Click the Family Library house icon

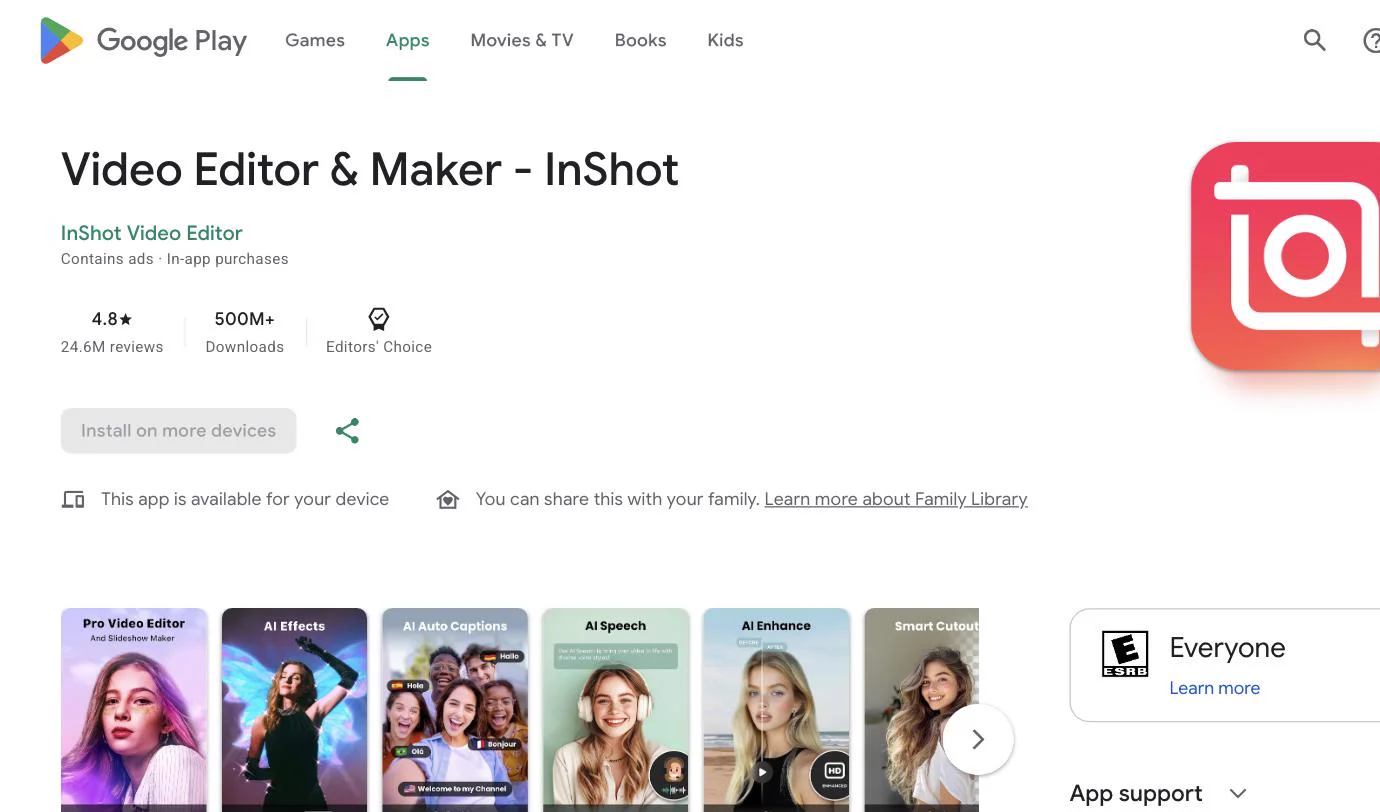pos(448,499)
